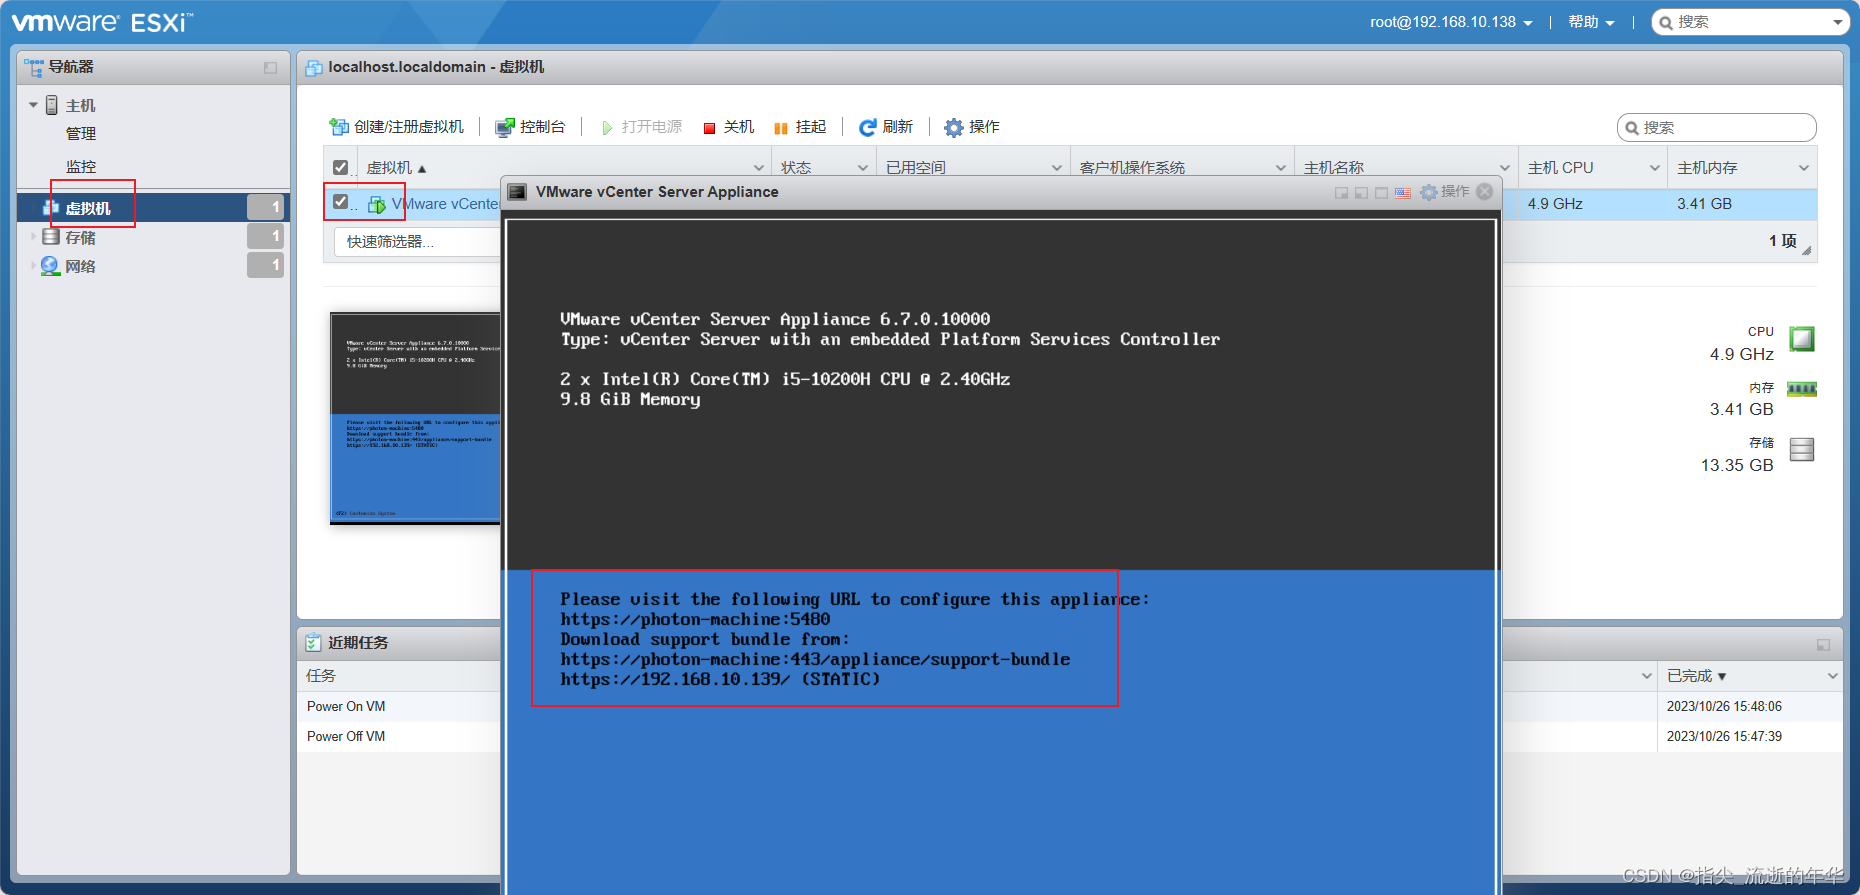This screenshot has height=895, width=1860.
Task: Open the console window's 操作 gear menu
Action: (x=1445, y=192)
